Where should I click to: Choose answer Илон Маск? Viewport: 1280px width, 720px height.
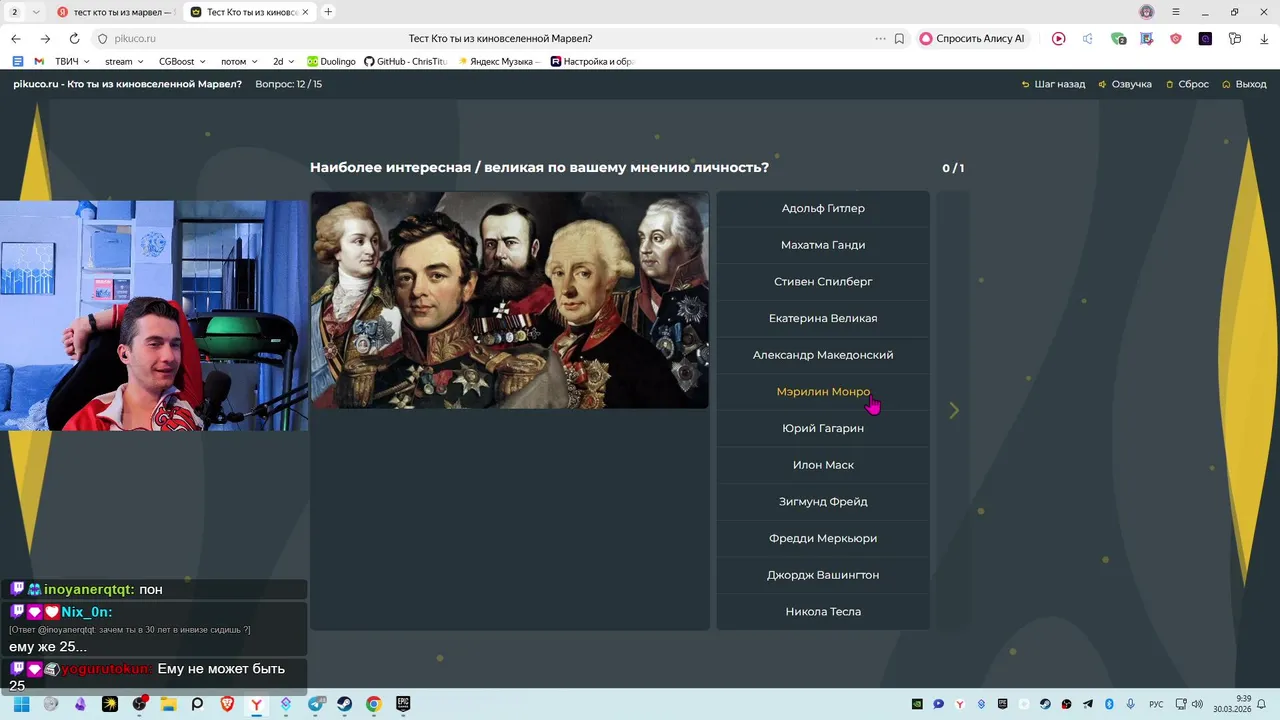coord(823,465)
